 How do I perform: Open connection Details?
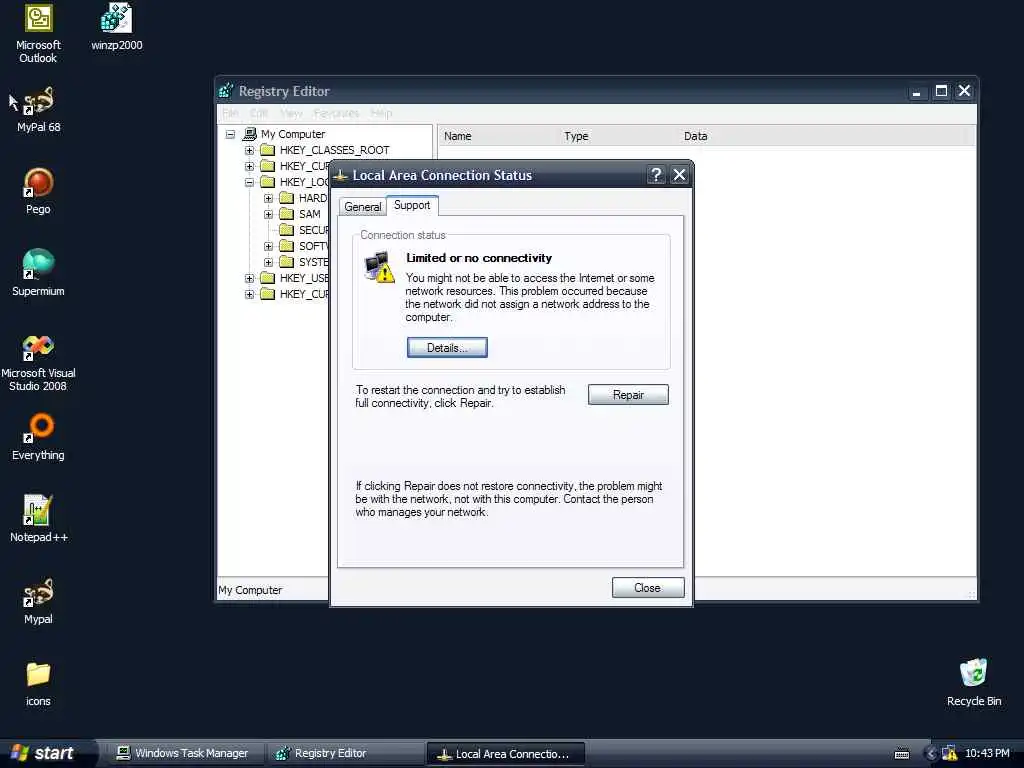click(447, 347)
